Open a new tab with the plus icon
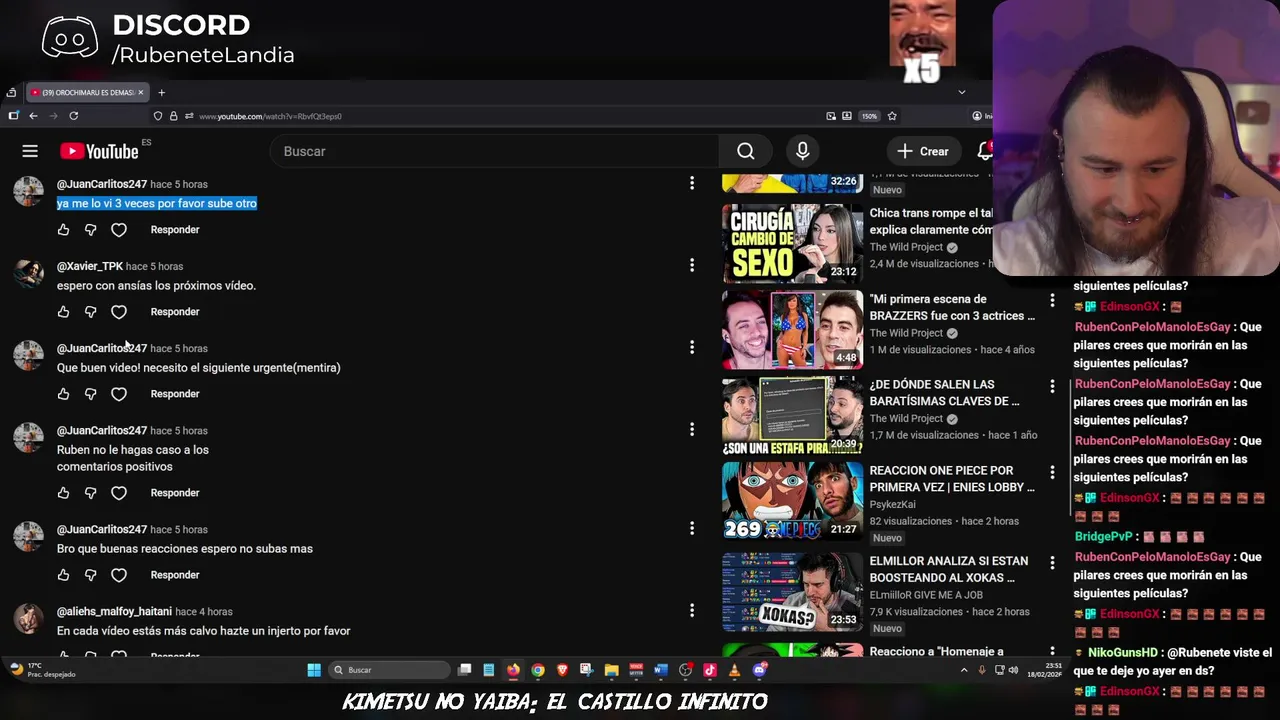Screen dimensions: 1280x720 coord(161,92)
